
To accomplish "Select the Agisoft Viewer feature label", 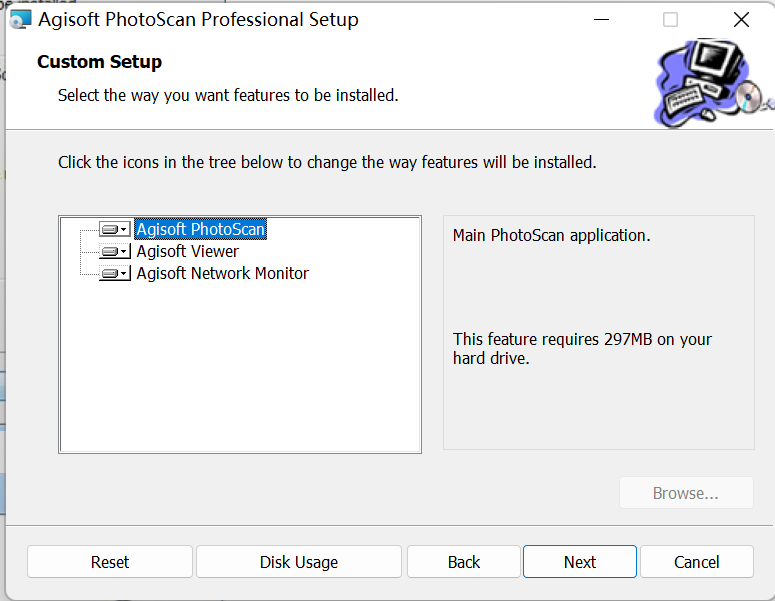I will 188,252.
